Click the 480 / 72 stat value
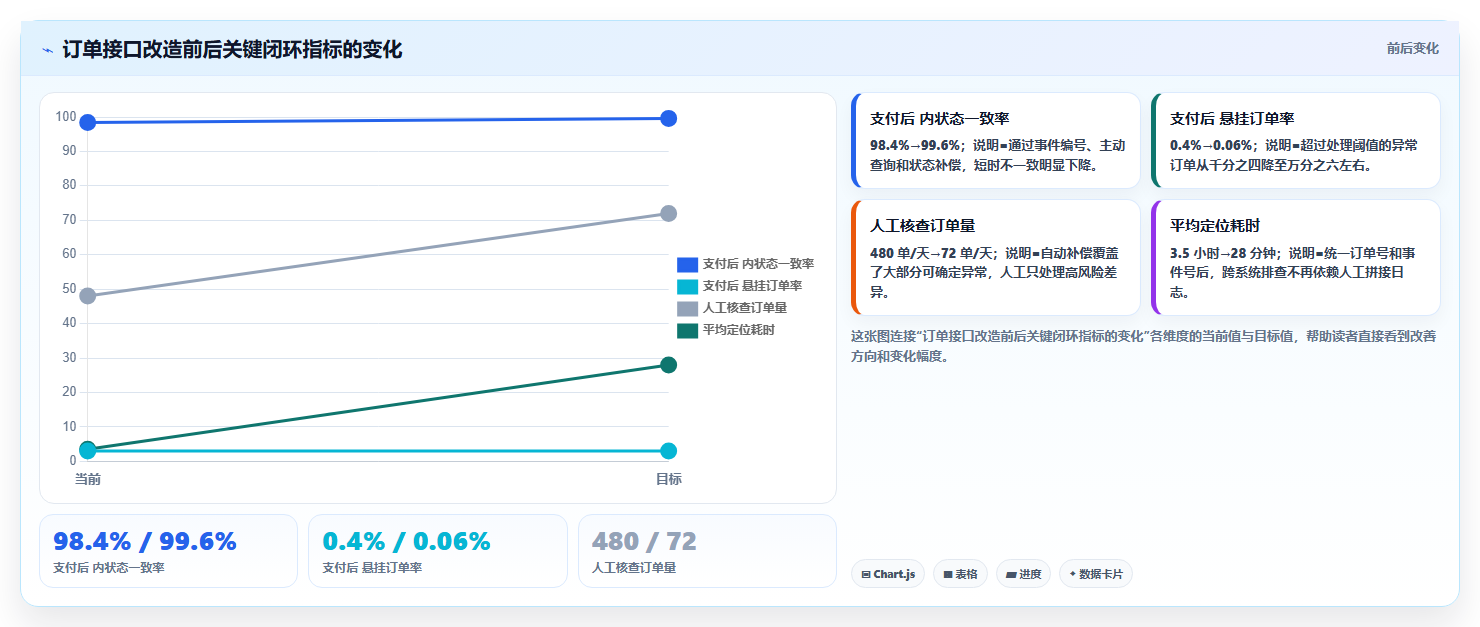 tap(644, 541)
